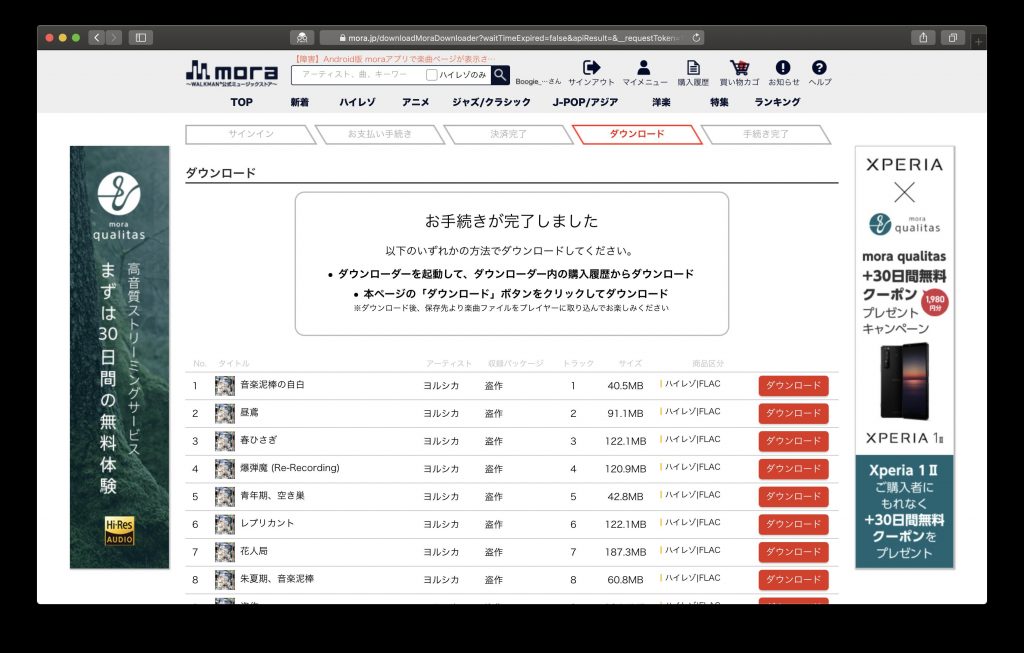Download track レプリカント
The width and height of the screenshot is (1024, 653).
pos(793,524)
